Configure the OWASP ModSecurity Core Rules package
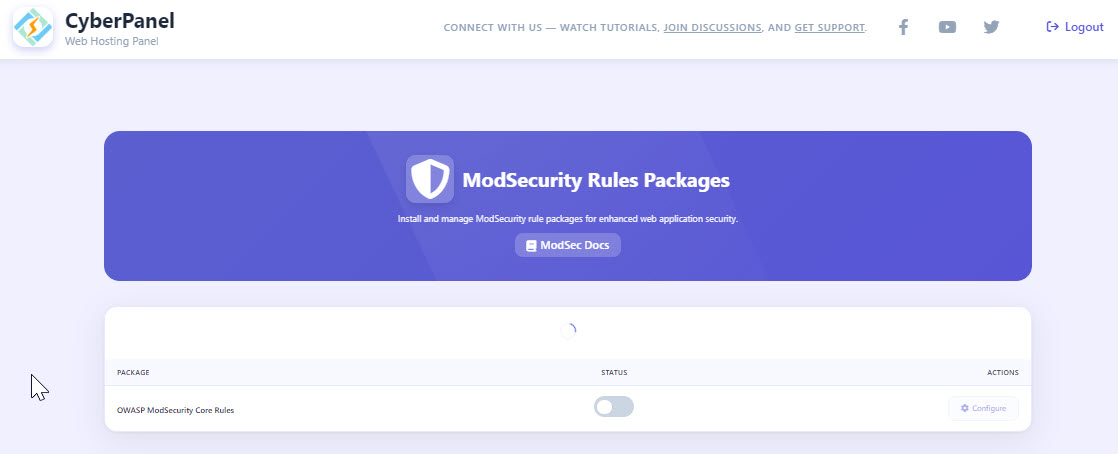Image resolution: width=1118 pixels, height=454 pixels. pyautogui.click(x=983, y=408)
